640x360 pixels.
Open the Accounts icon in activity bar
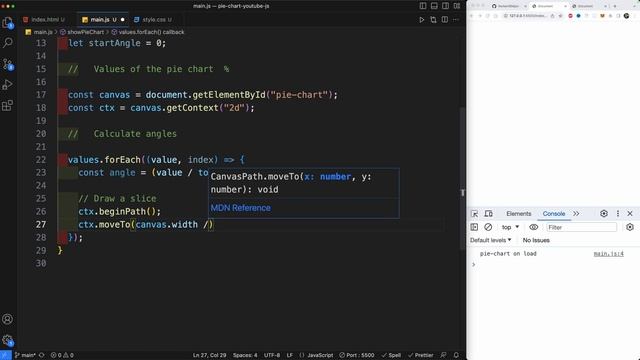[7, 319]
